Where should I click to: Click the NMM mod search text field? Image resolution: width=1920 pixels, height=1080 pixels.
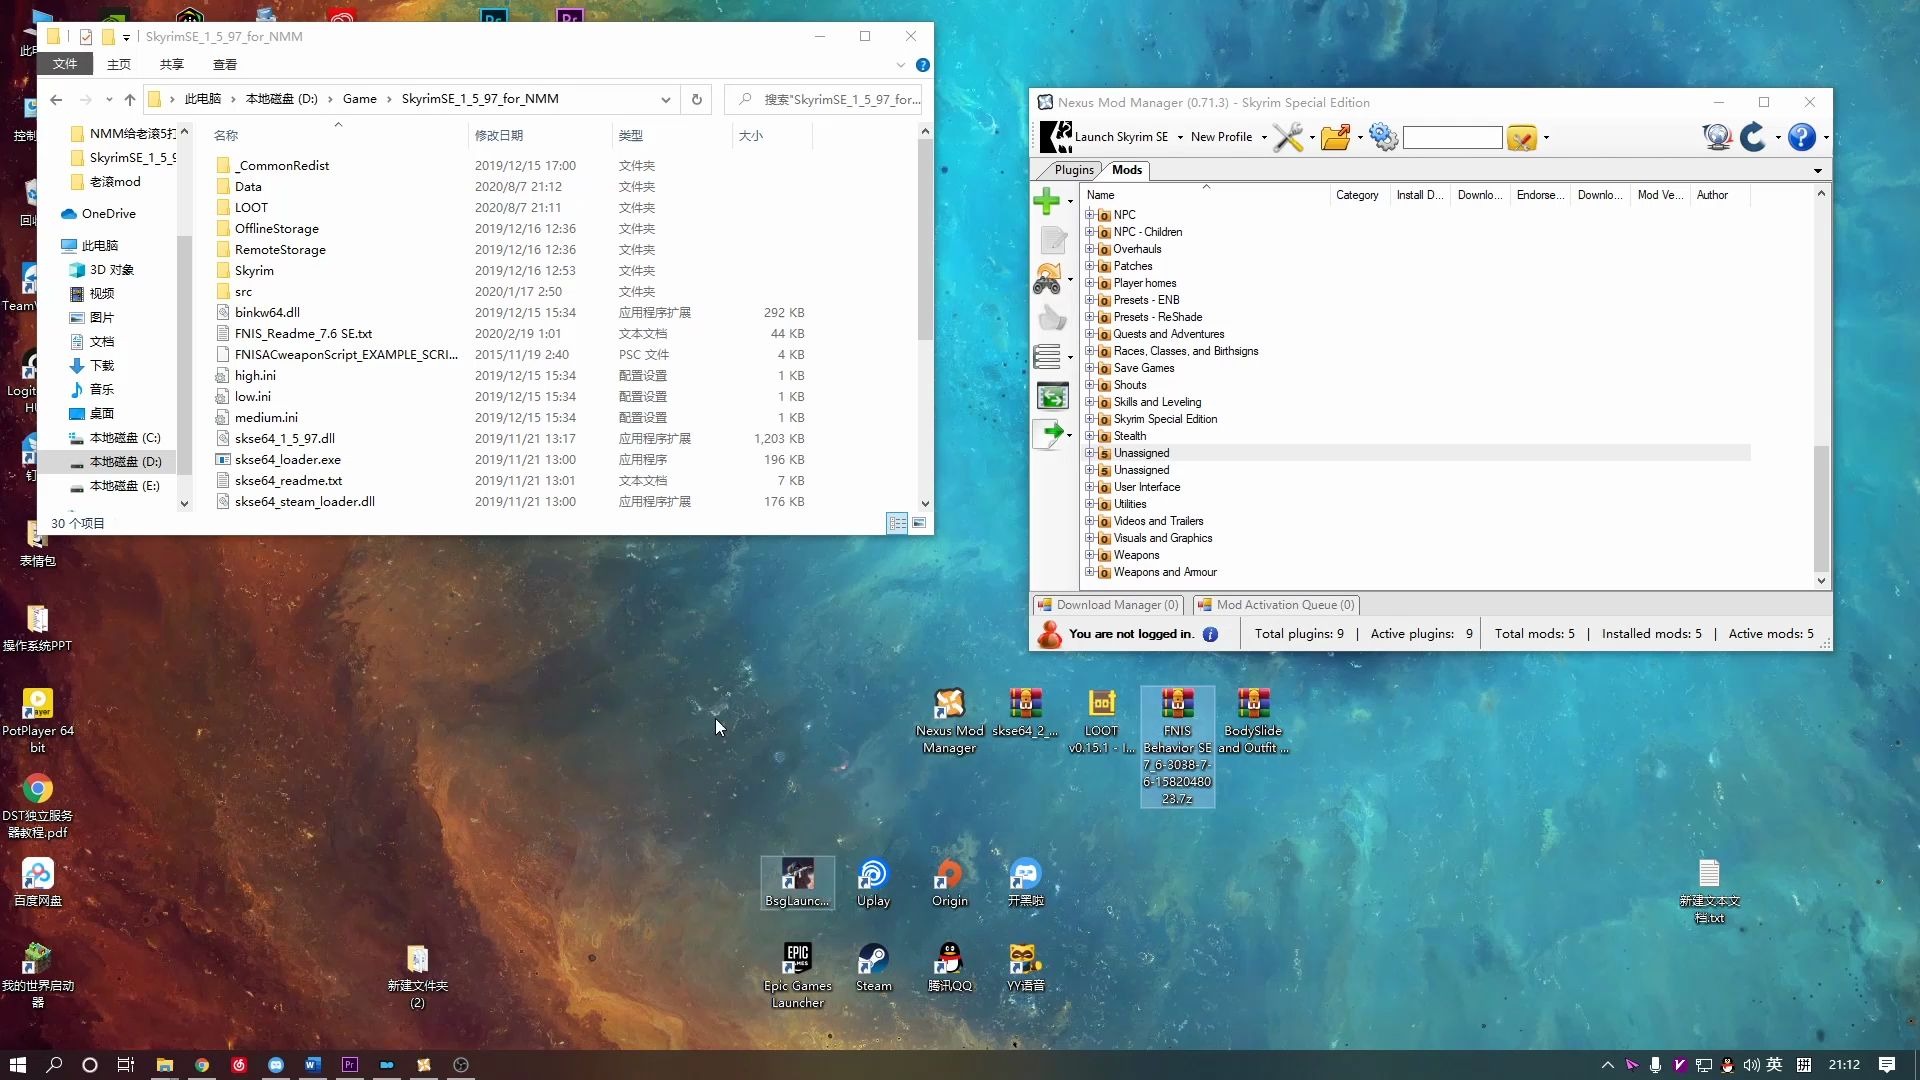point(1452,137)
